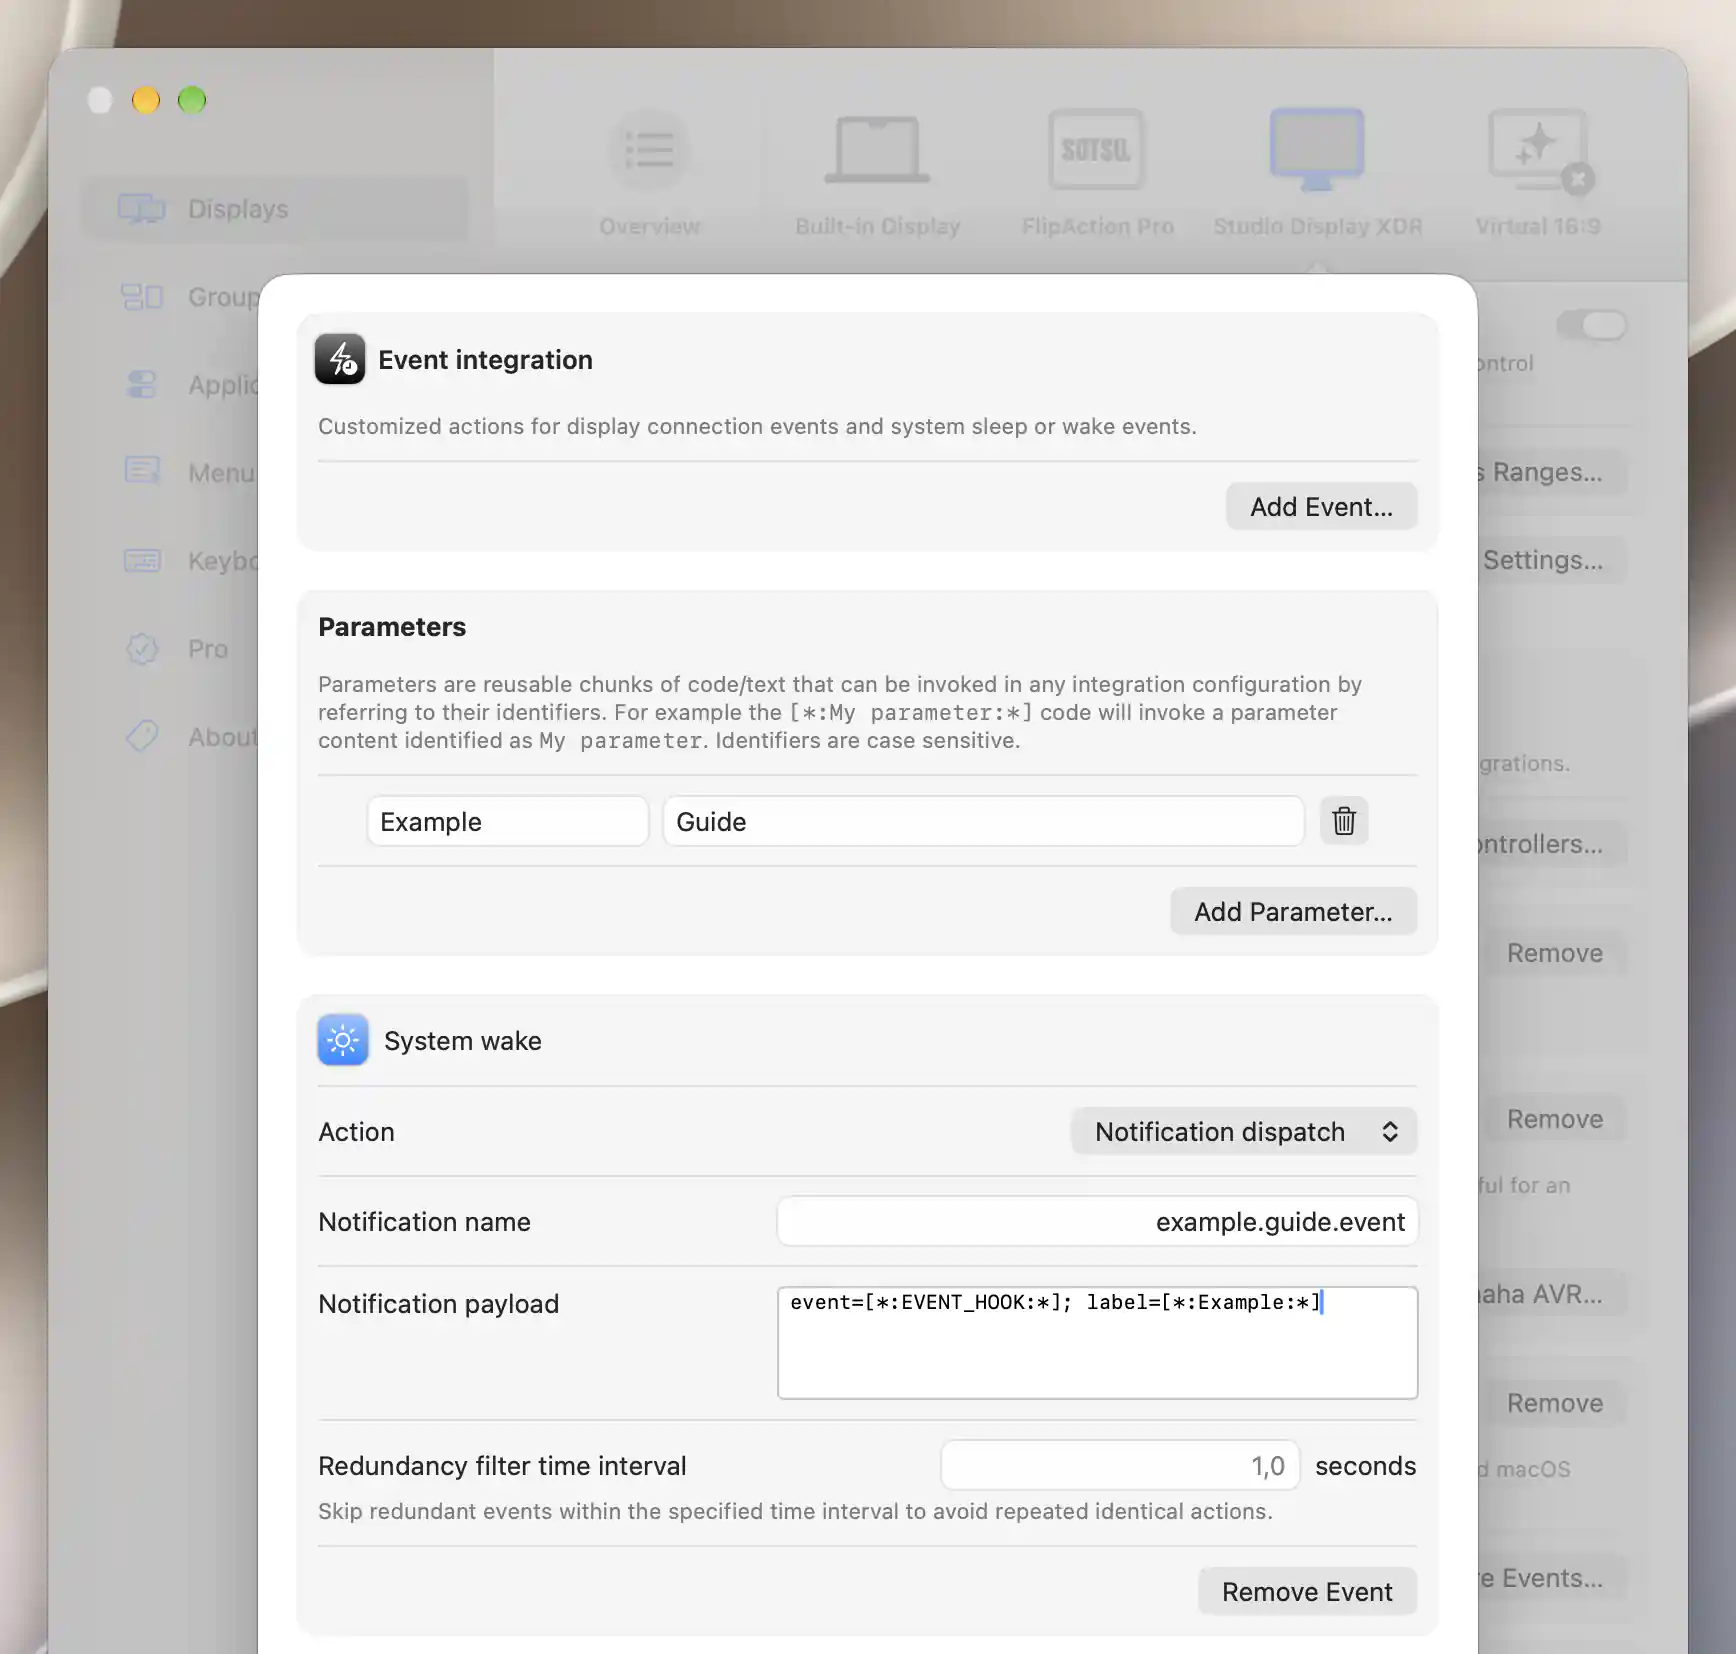Select the FlipAction Pro display tab
This screenshot has height=1654, width=1736.
tap(1097, 172)
